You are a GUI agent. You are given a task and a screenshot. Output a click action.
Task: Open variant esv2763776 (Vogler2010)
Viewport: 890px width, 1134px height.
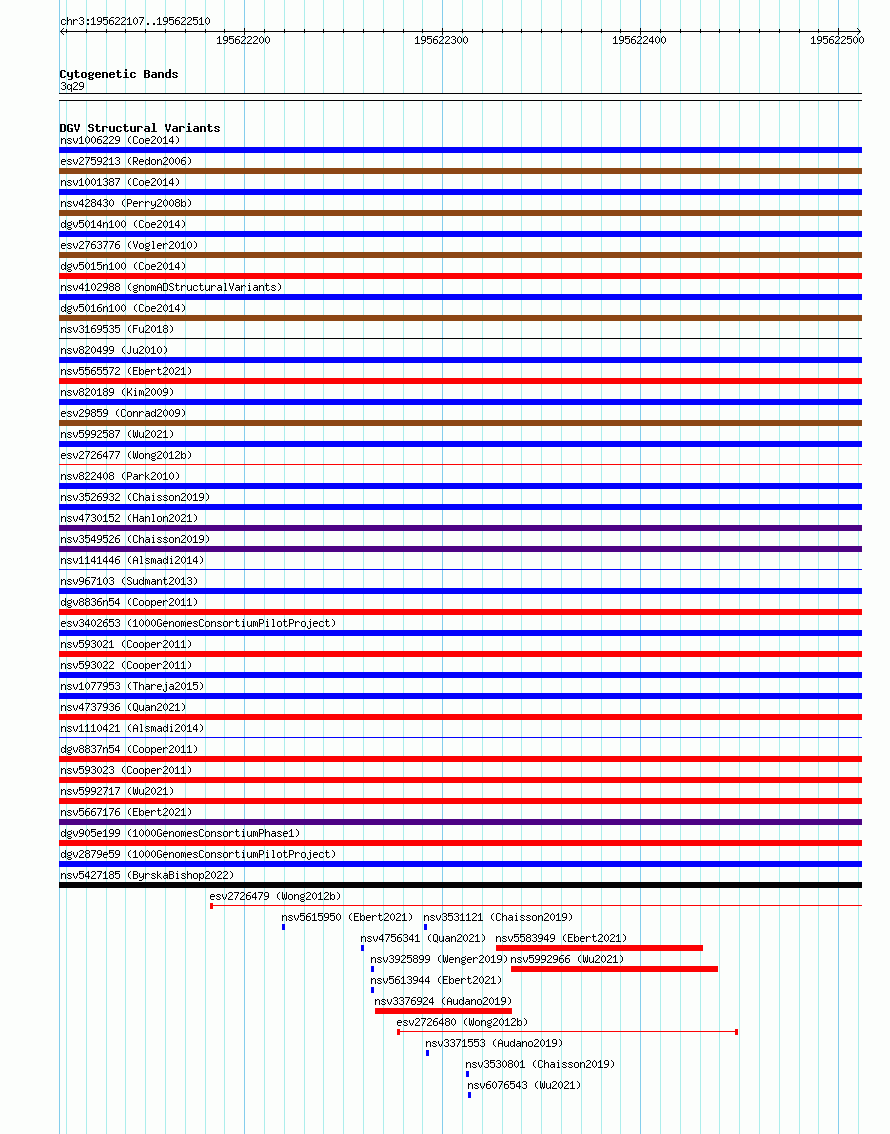tap(129, 245)
